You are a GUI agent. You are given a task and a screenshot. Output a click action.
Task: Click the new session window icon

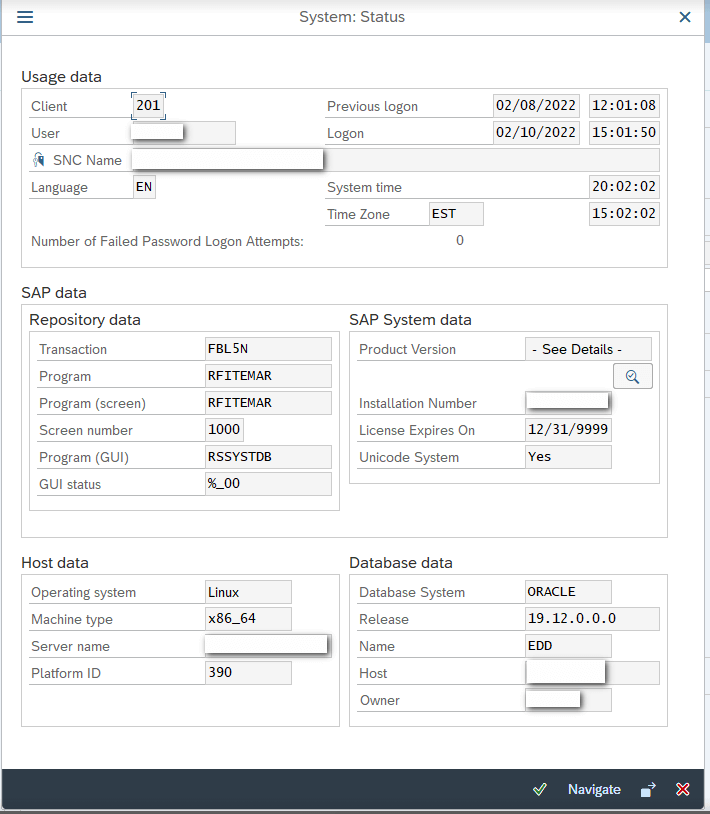(x=648, y=789)
